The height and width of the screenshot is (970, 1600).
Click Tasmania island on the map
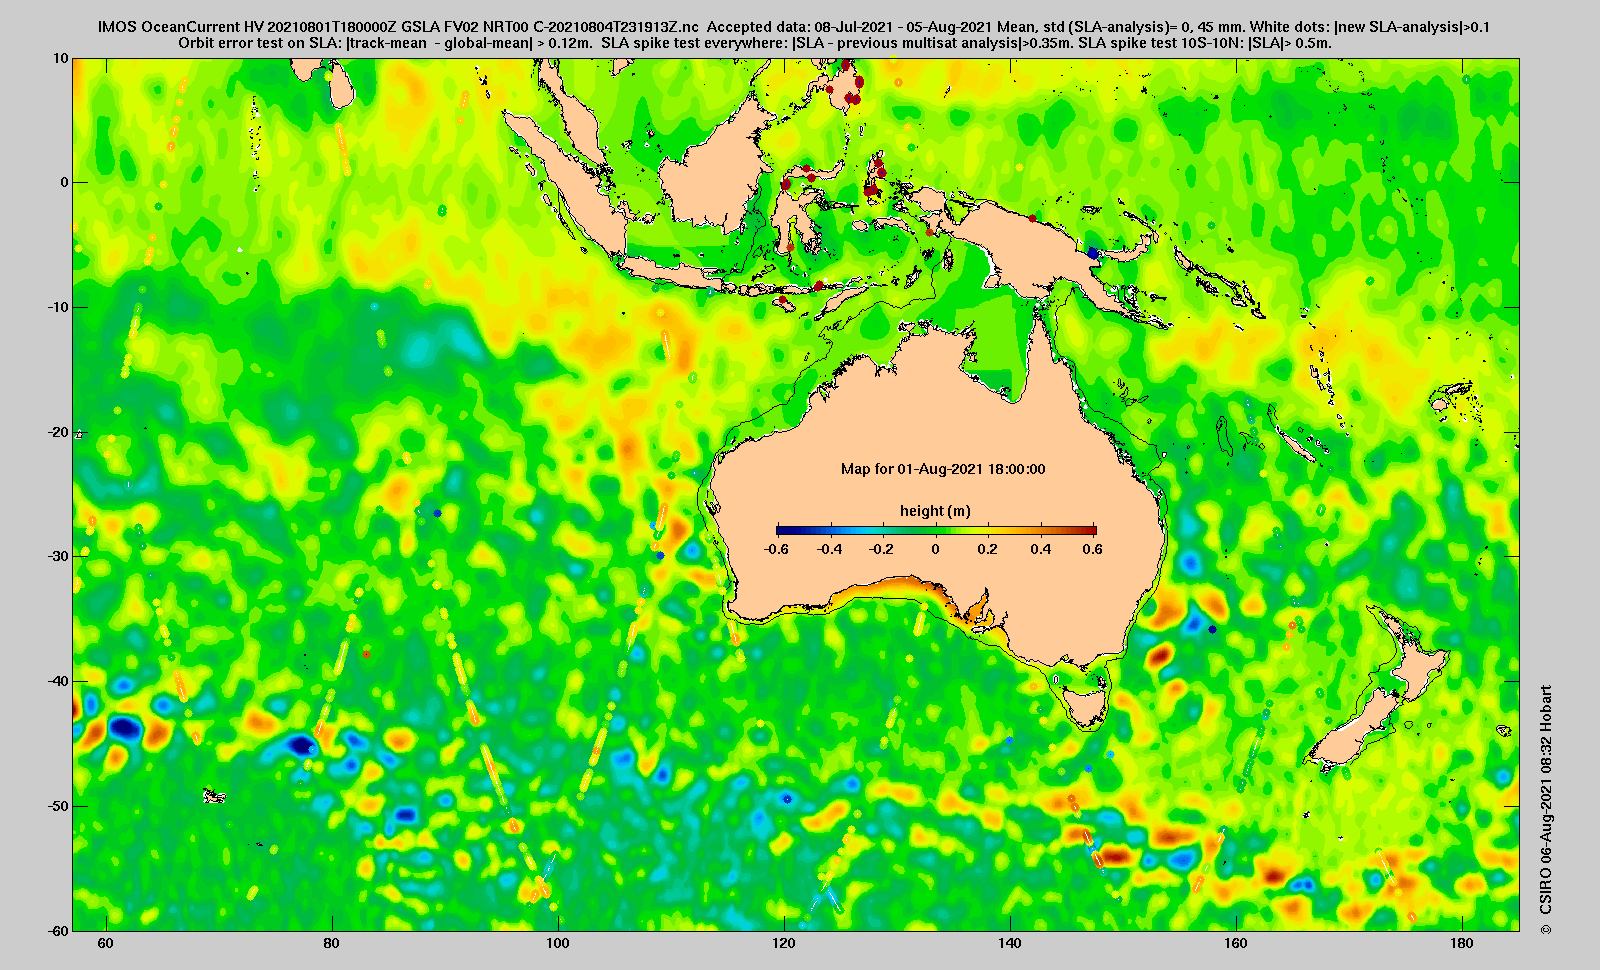coord(1087,703)
